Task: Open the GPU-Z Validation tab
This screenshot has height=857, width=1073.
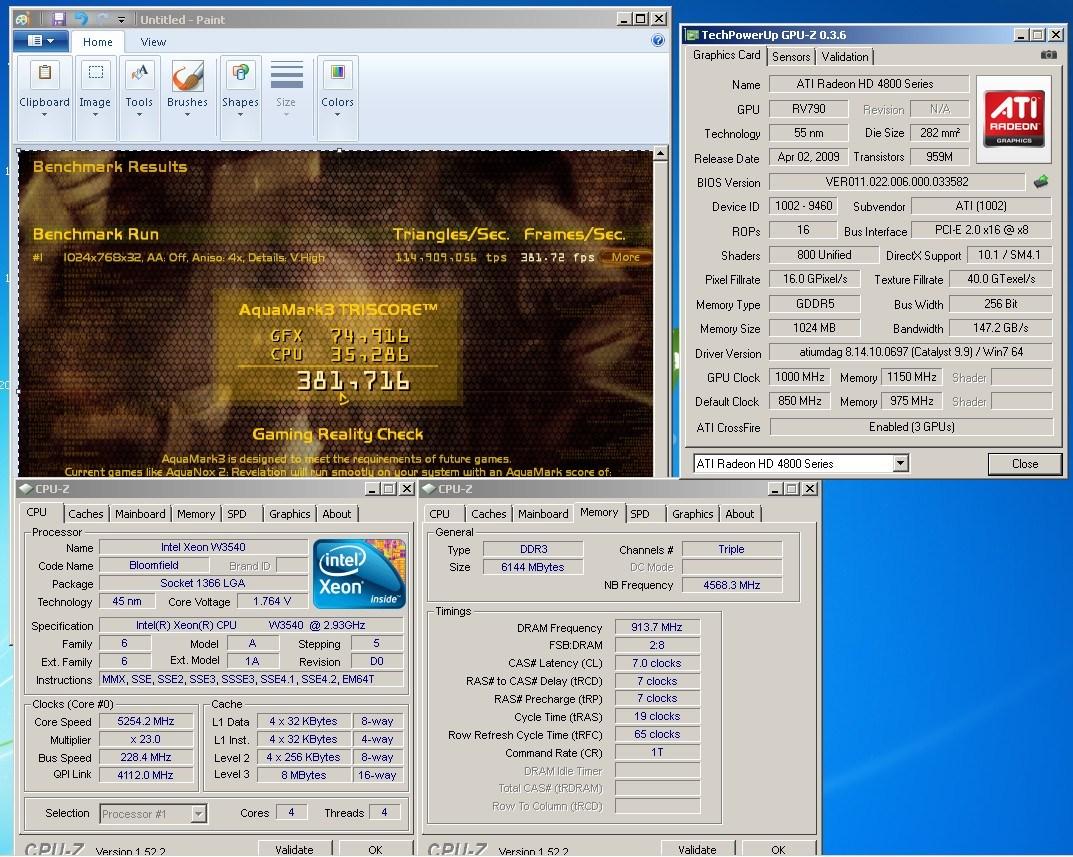Action: [x=844, y=57]
